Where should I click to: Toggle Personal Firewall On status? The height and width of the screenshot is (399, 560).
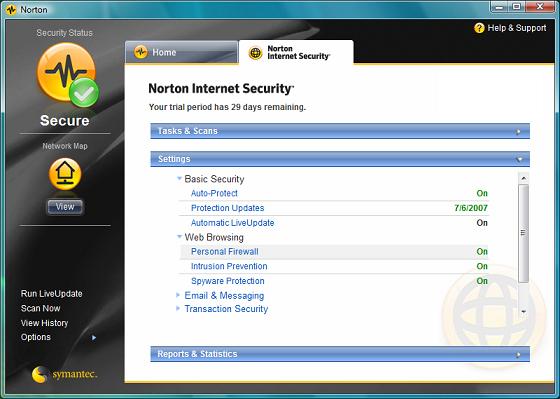482,251
